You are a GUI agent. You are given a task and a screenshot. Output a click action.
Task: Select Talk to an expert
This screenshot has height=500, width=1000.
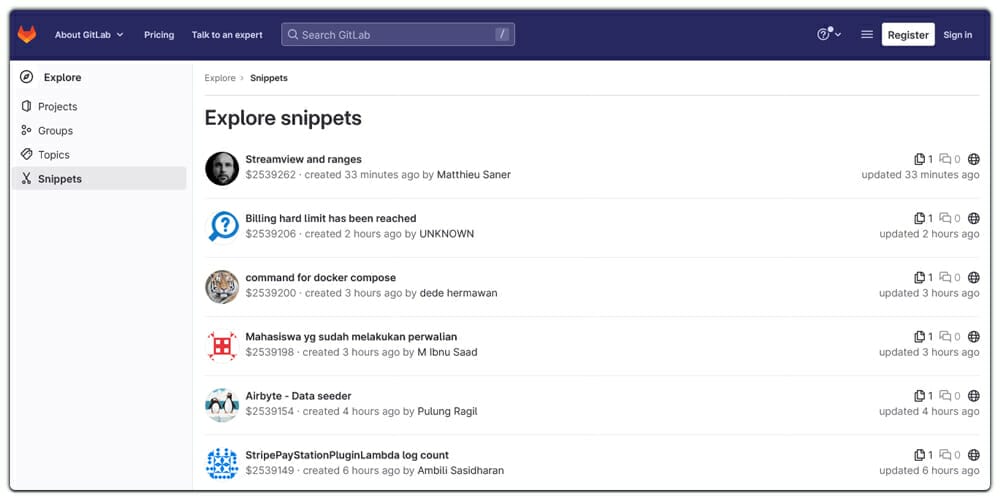coord(227,35)
